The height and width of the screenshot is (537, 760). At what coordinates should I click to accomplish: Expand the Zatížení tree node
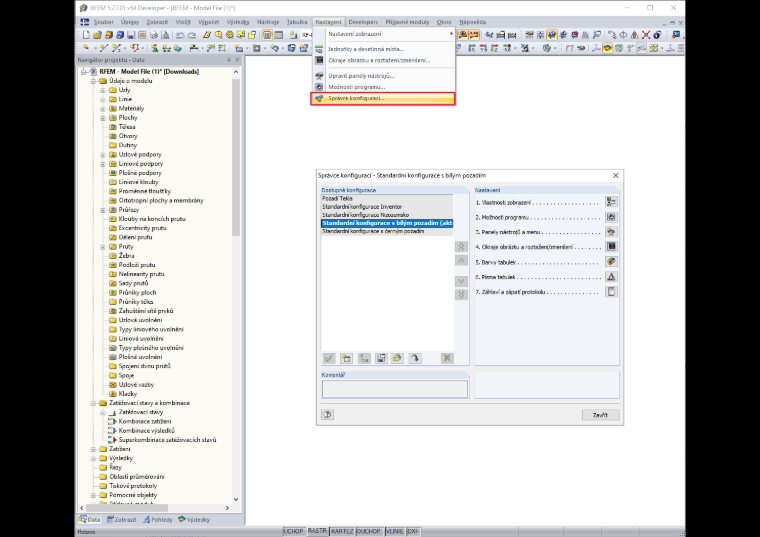[93, 449]
